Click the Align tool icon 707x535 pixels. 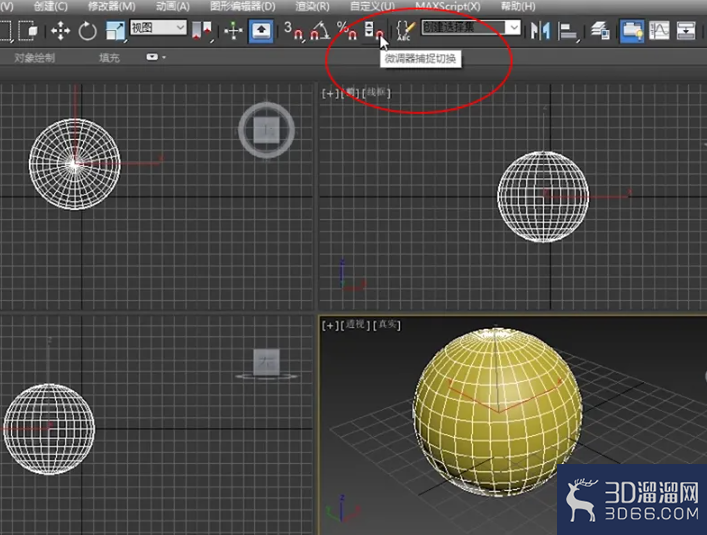click(x=568, y=32)
